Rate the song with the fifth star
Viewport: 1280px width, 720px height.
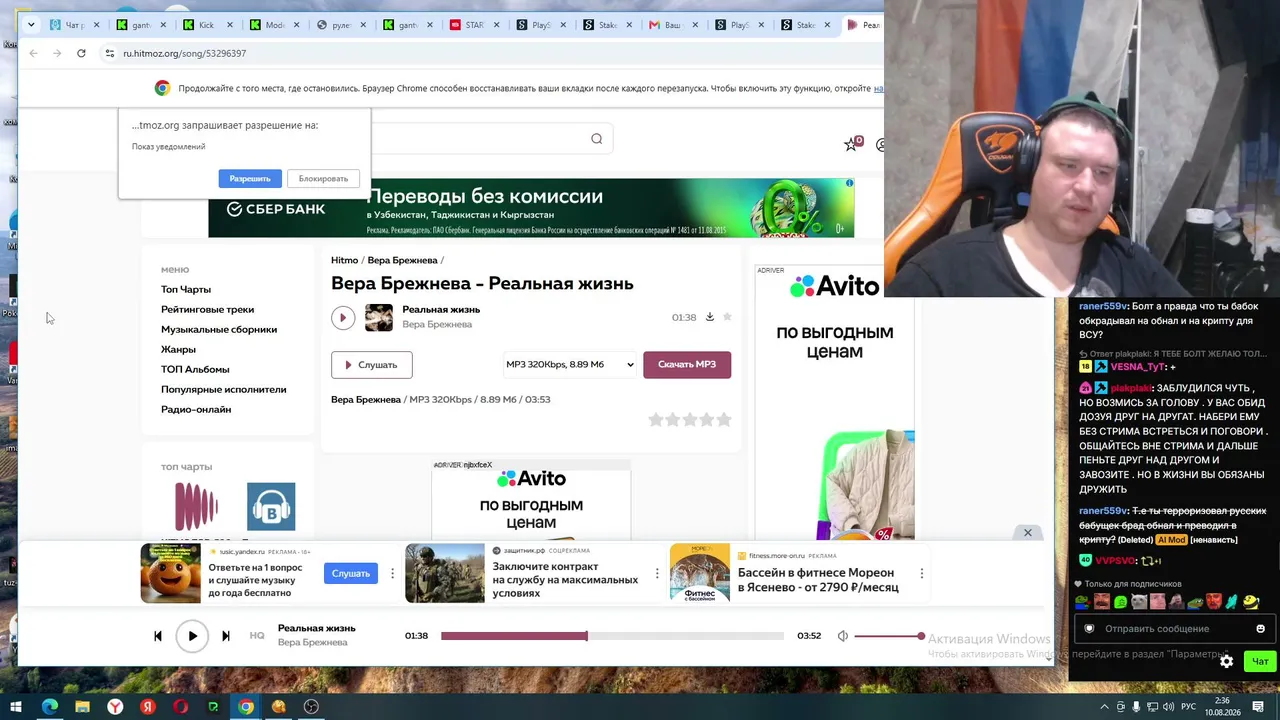(x=724, y=420)
